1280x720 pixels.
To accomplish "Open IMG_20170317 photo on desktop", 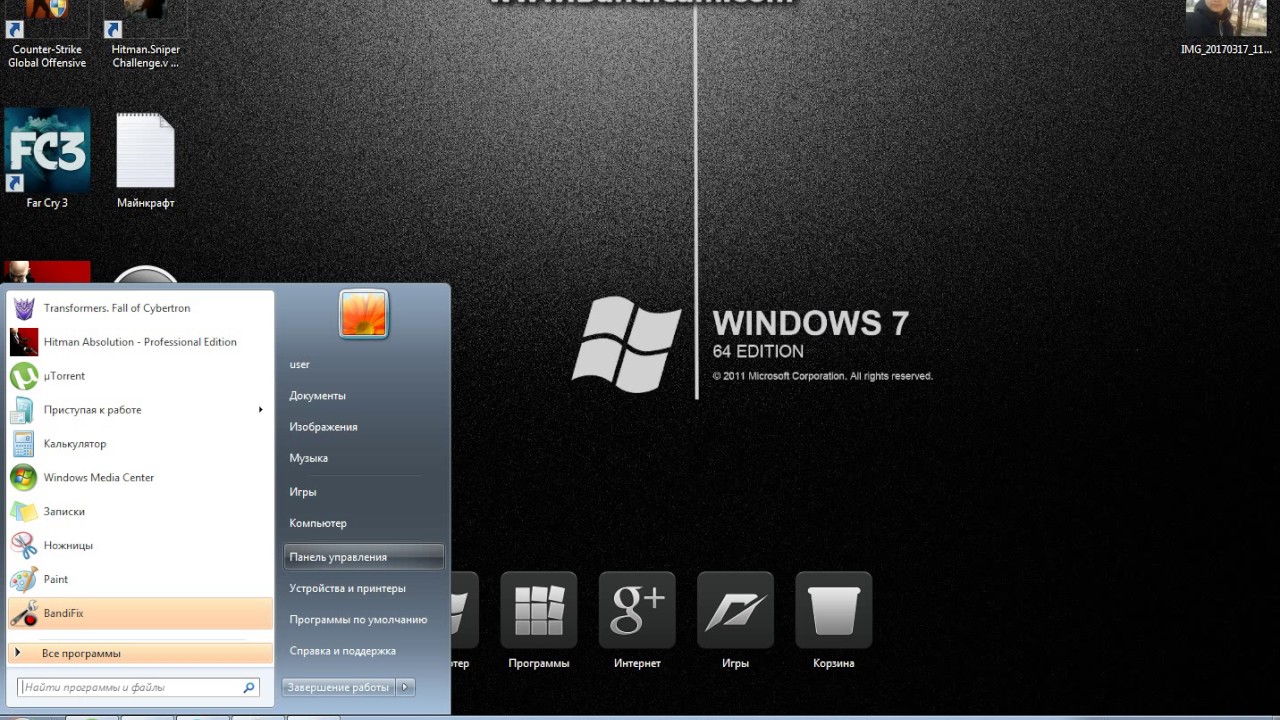I will [1226, 28].
